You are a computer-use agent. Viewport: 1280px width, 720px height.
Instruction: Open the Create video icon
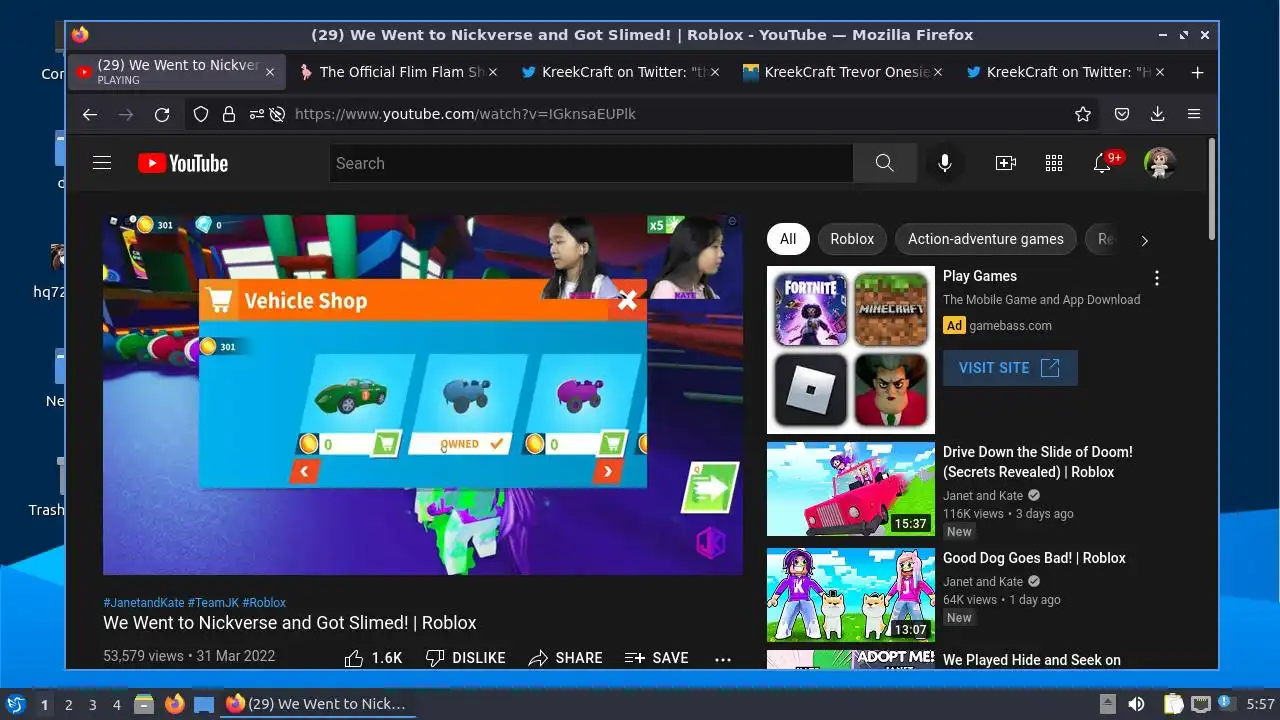1006,163
